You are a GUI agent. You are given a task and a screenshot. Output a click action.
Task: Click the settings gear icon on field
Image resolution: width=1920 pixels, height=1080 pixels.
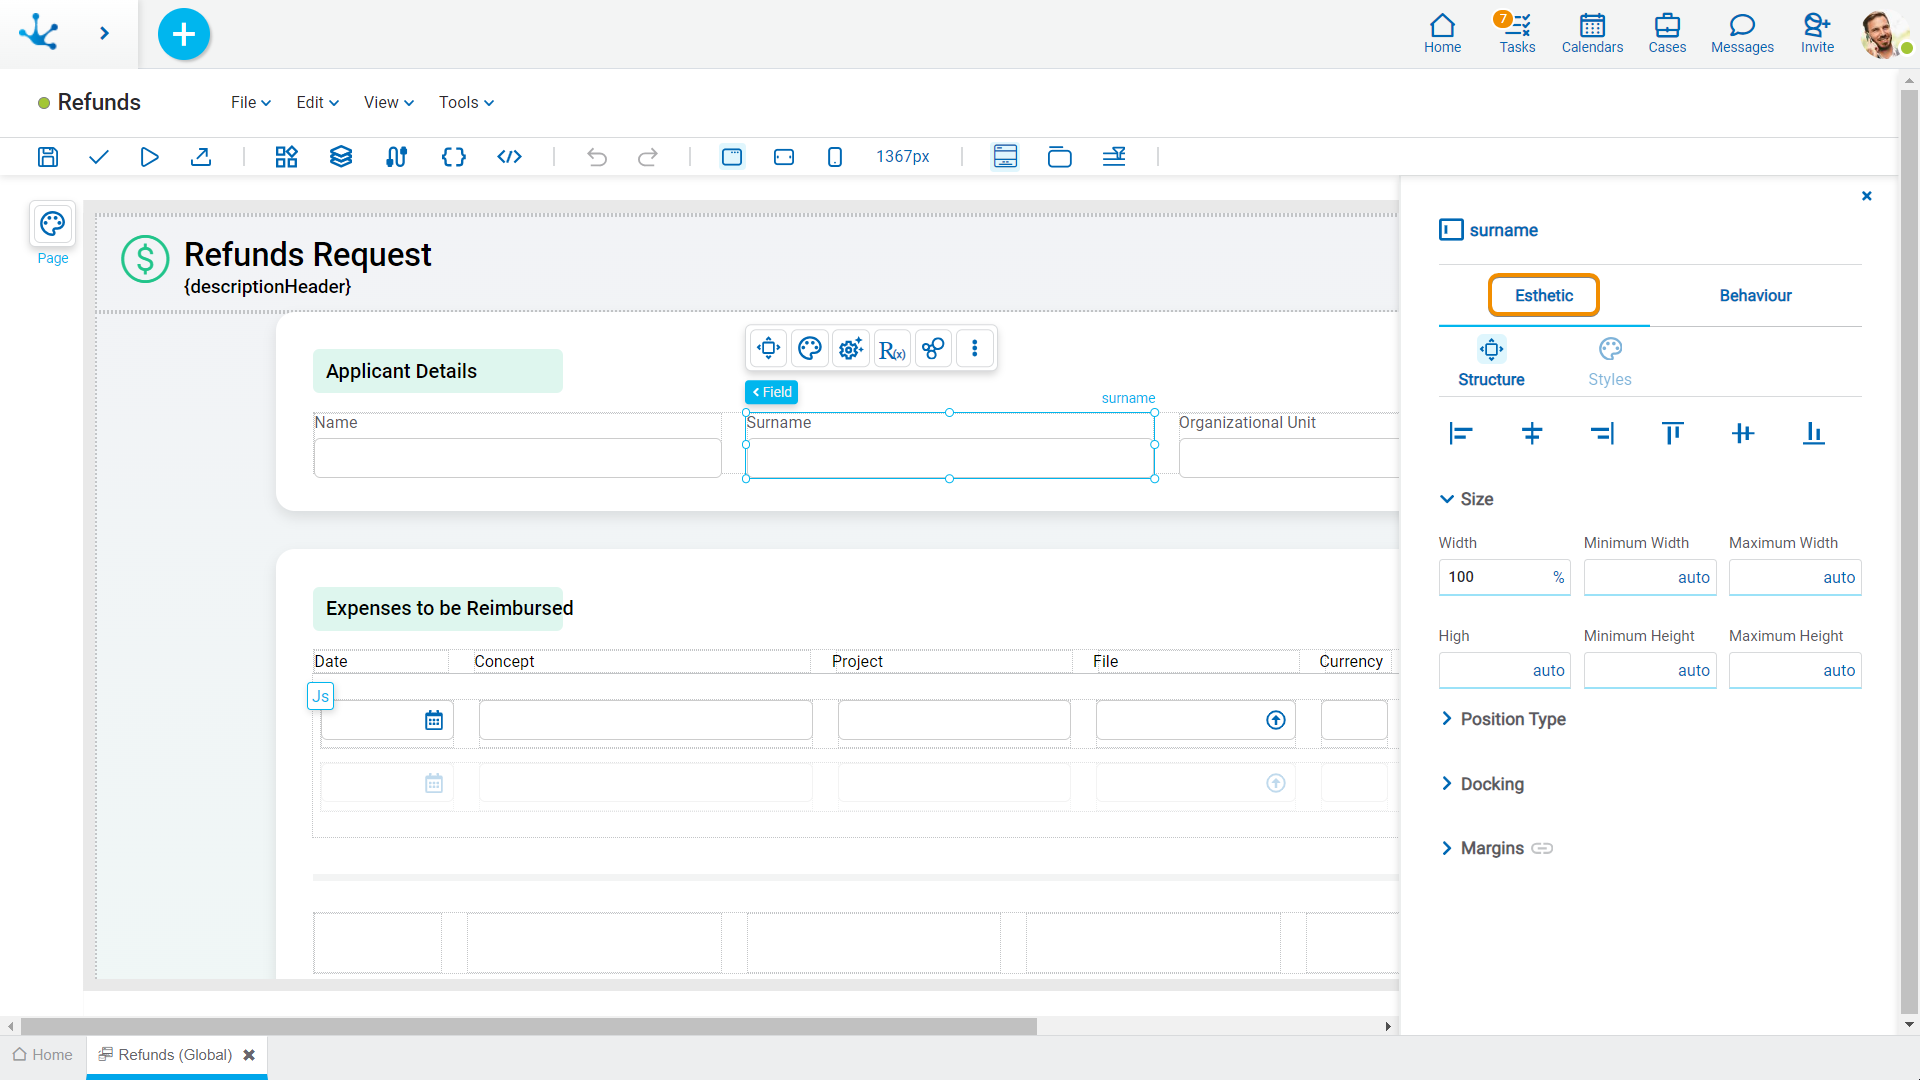coord(851,348)
